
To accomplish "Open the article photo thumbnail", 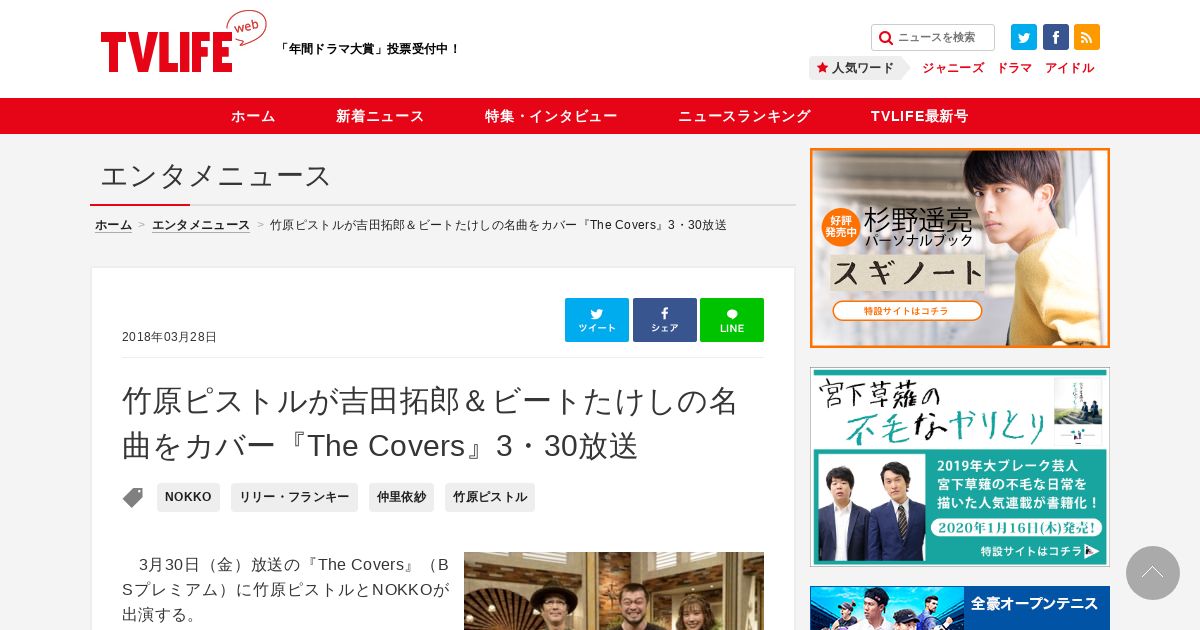I will pos(614,591).
